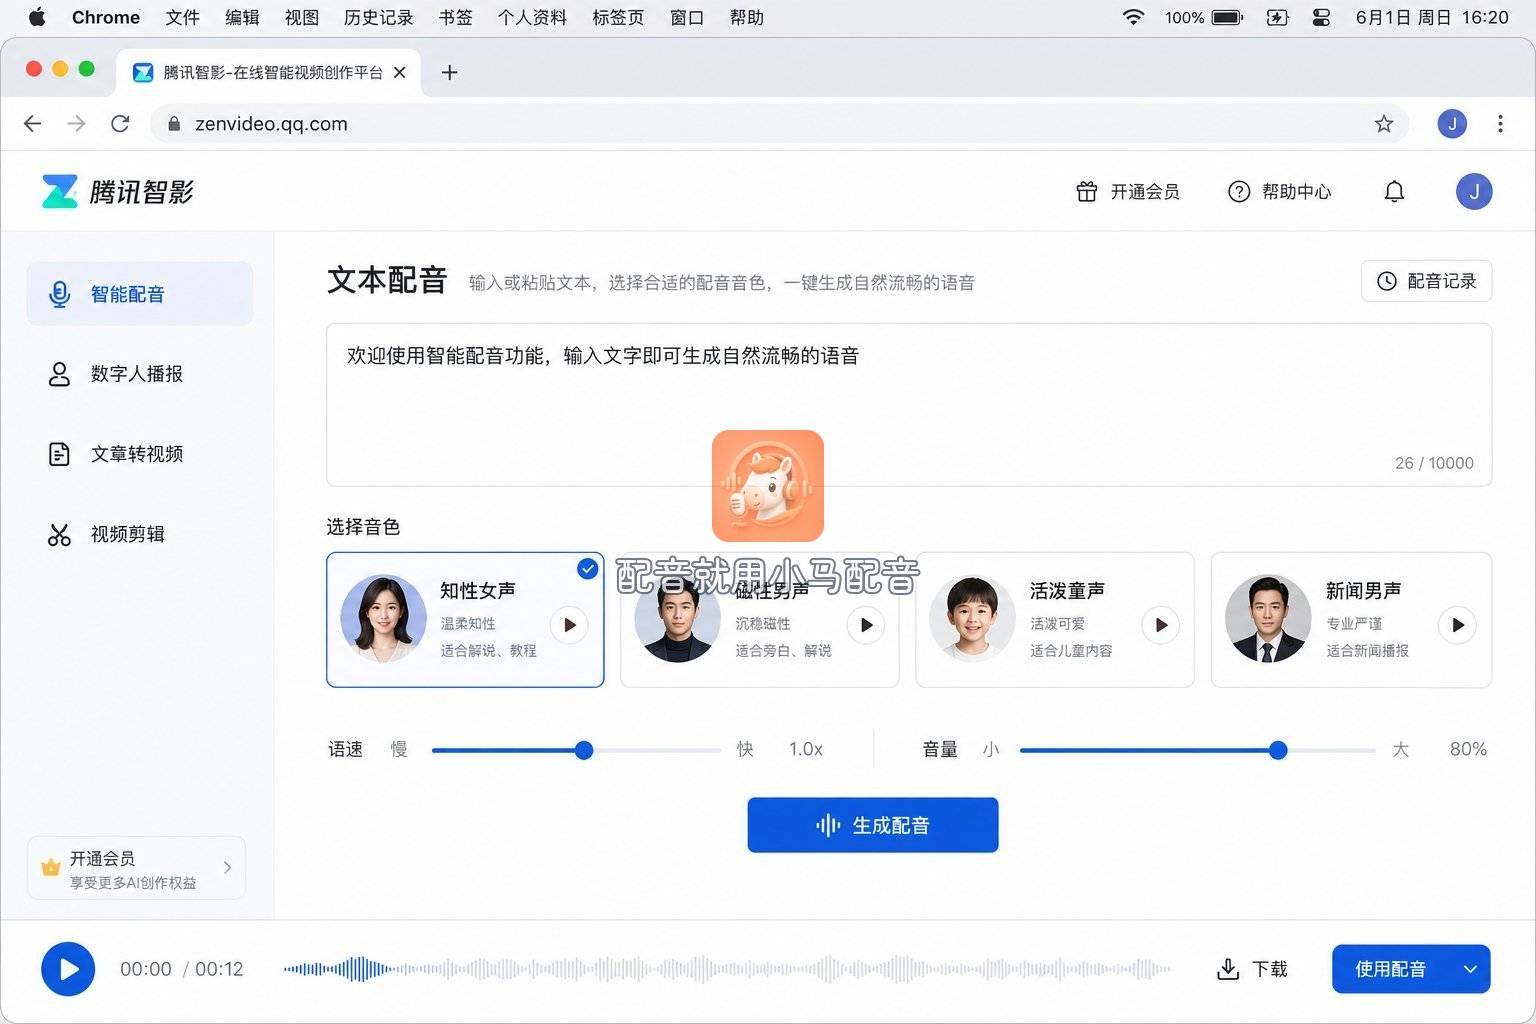Expand the 使用配音 dropdown arrow

click(1470, 969)
